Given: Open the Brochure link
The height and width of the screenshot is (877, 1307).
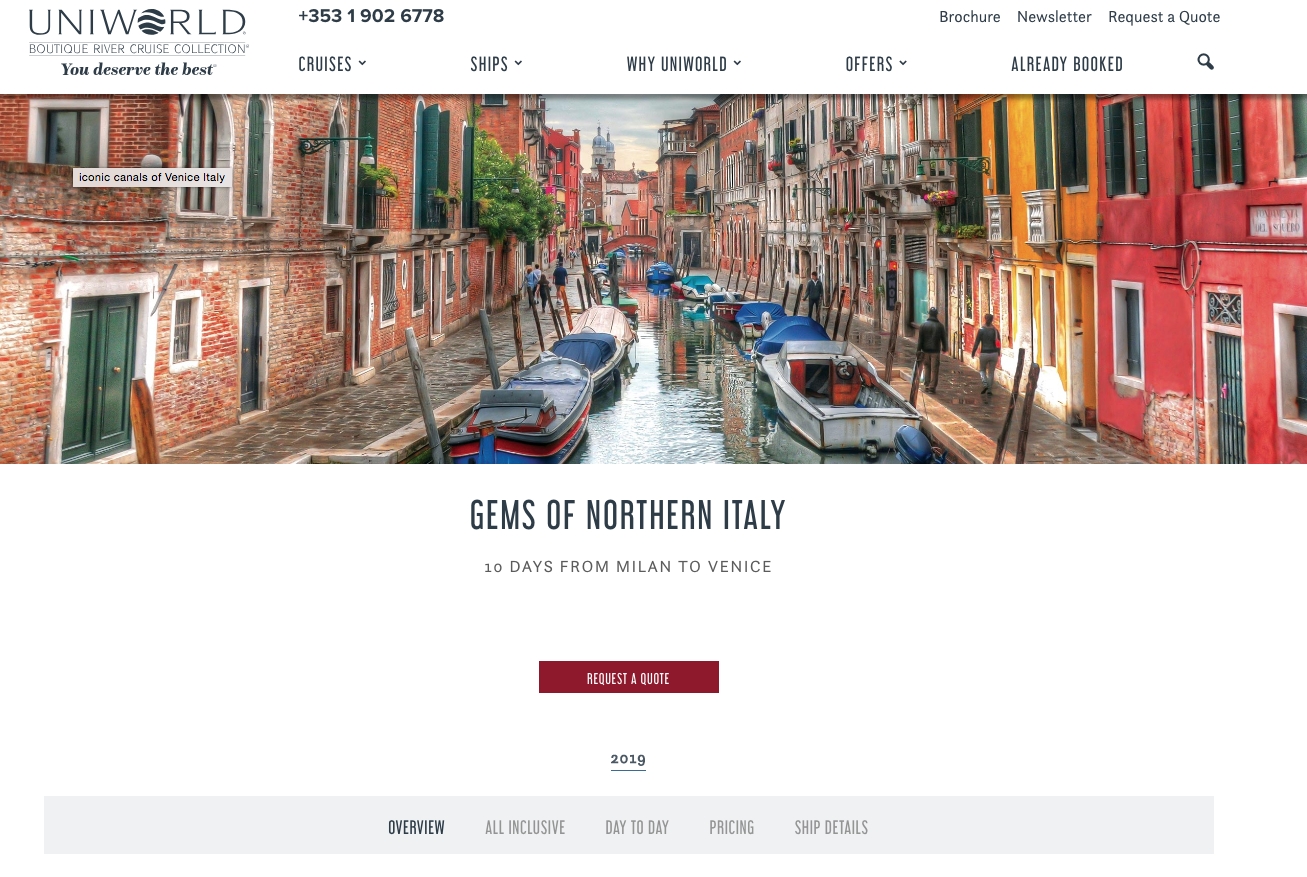Looking at the screenshot, I should tap(969, 17).
